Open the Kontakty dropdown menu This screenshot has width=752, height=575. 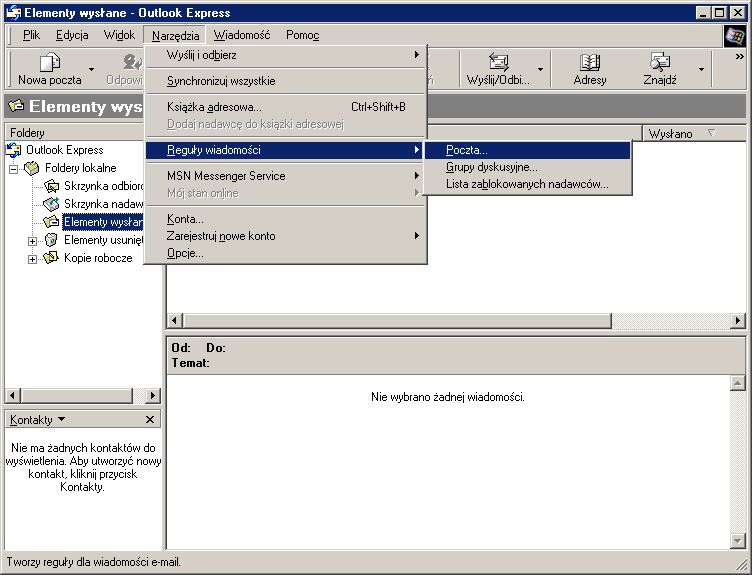tap(37, 420)
